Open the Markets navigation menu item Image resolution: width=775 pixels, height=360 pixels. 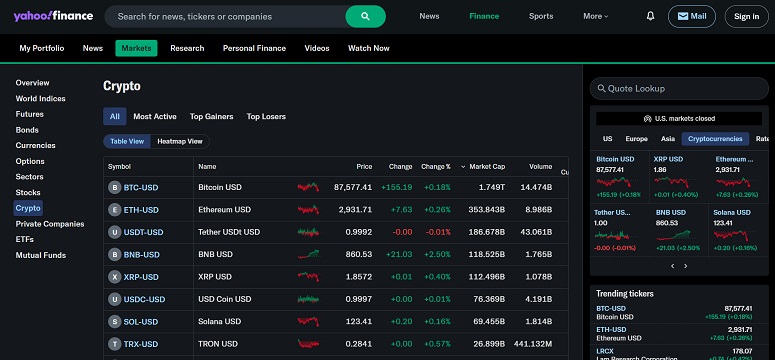pos(136,48)
